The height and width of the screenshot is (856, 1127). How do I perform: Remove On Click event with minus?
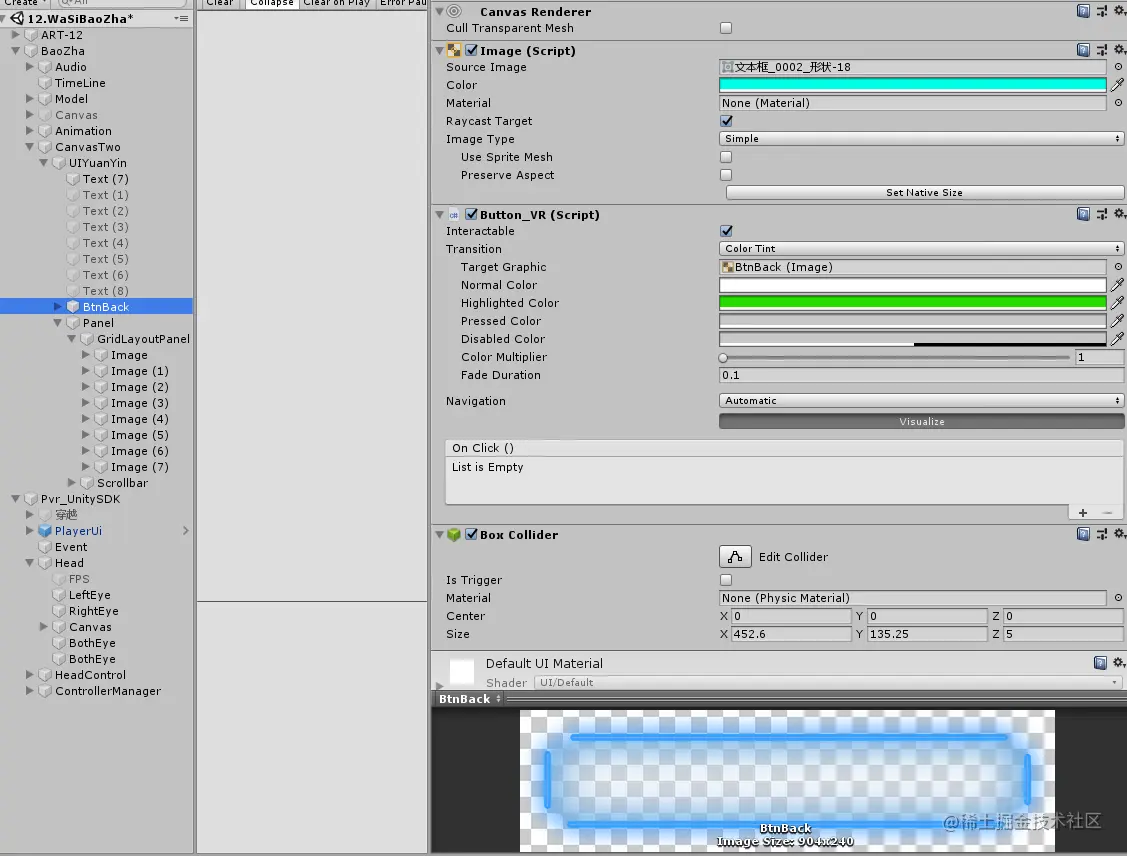[x=1108, y=512]
